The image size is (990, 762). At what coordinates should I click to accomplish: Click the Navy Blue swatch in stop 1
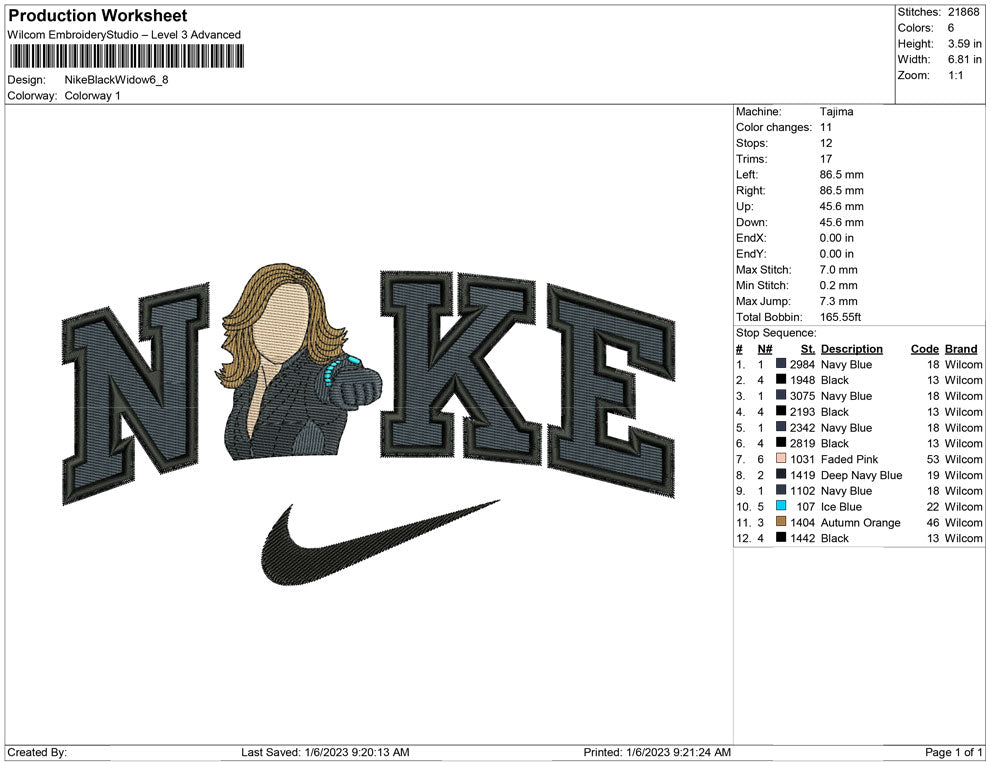[x=781, y=364]
